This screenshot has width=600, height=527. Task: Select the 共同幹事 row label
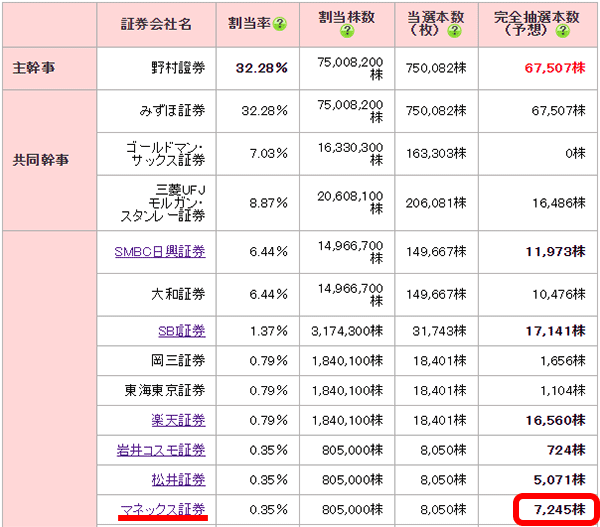[41, 160]
